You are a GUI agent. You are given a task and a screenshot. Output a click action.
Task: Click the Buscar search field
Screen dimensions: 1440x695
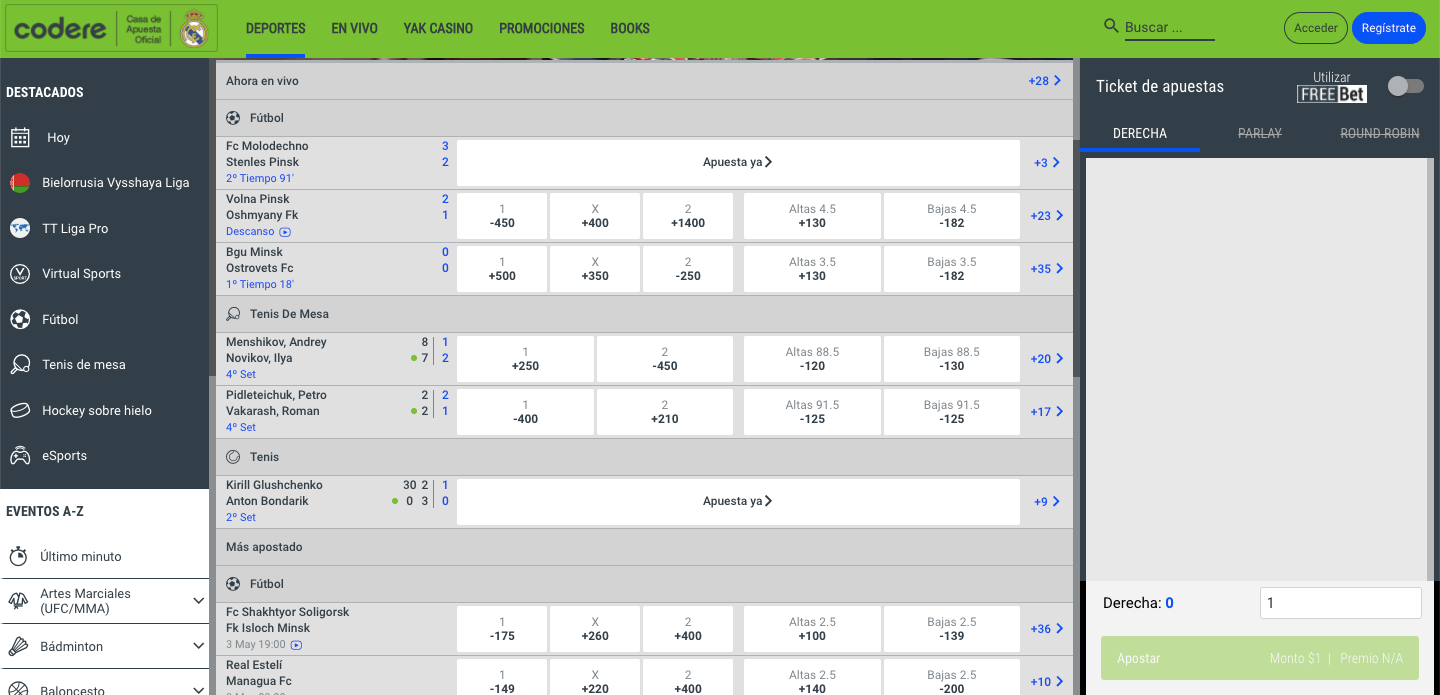click(x=1170, y=28)
